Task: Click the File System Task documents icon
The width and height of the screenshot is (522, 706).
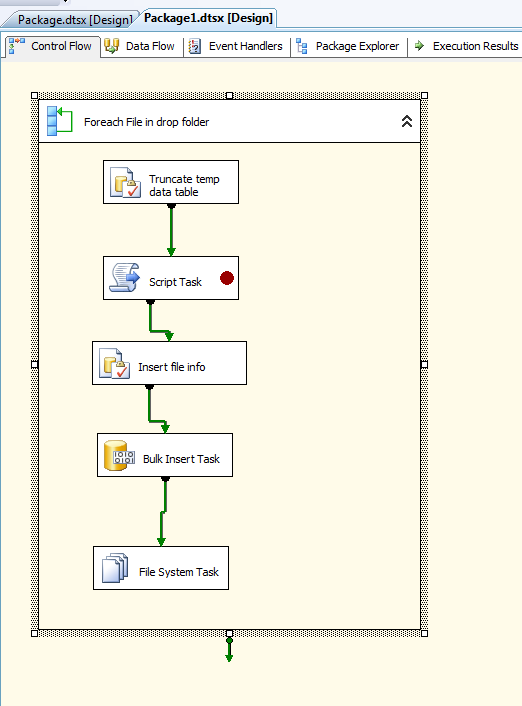Action: (115, 568)
